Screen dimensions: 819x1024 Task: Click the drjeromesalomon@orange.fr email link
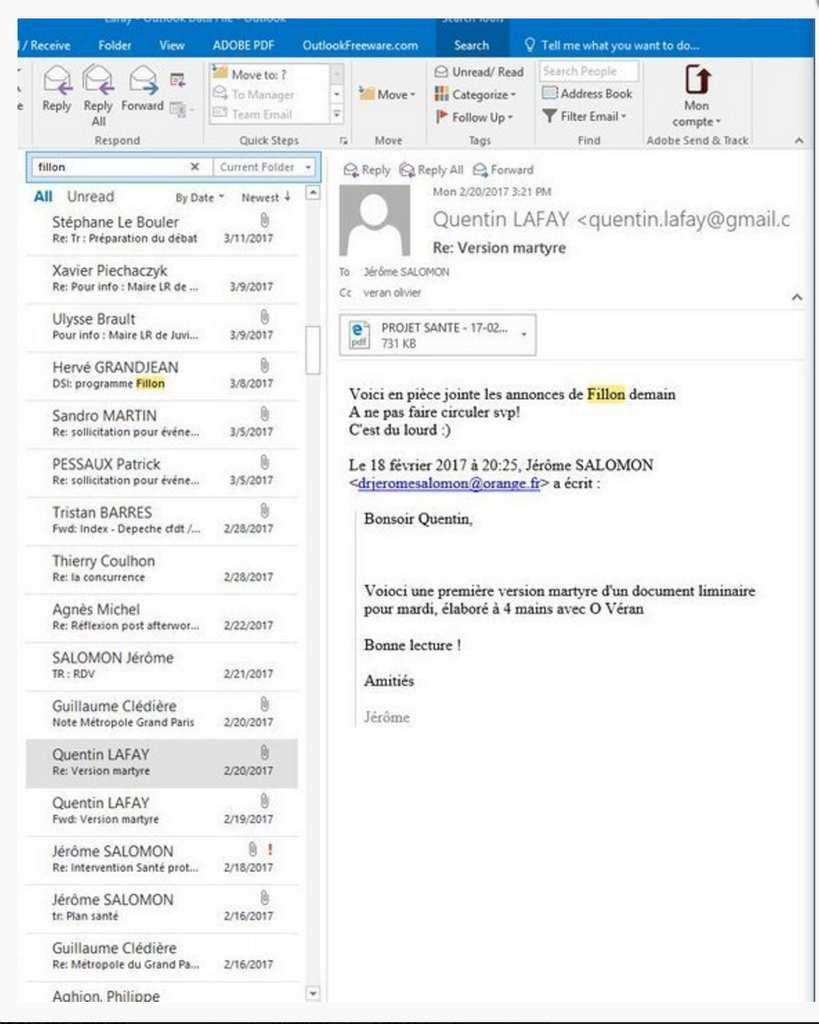449,483
